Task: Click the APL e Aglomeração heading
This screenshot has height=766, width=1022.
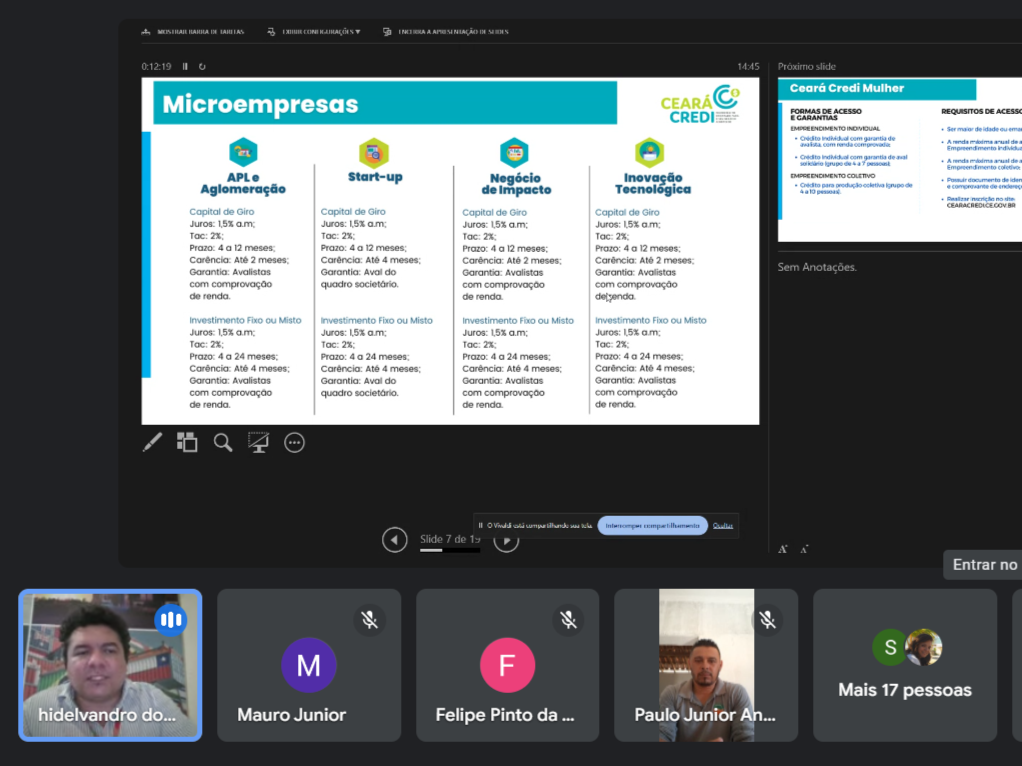Action: pyautogui.click(x=243, y=183)
